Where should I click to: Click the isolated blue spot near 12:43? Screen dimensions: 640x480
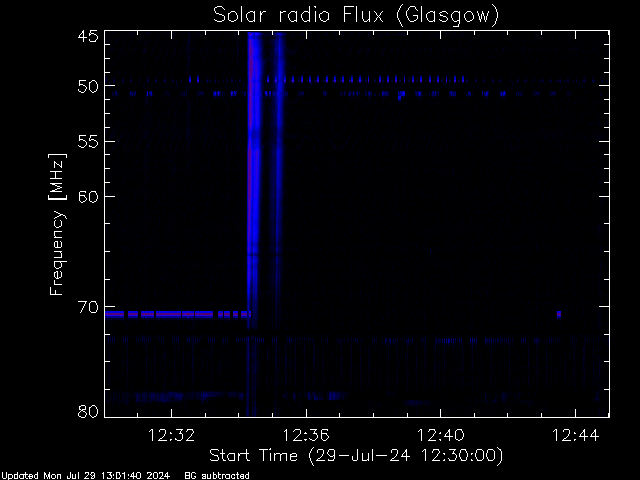(x=559, y=314)
